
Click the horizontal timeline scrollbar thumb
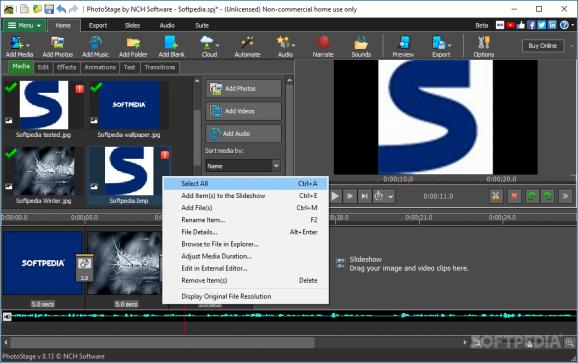[x=162, y=342]
